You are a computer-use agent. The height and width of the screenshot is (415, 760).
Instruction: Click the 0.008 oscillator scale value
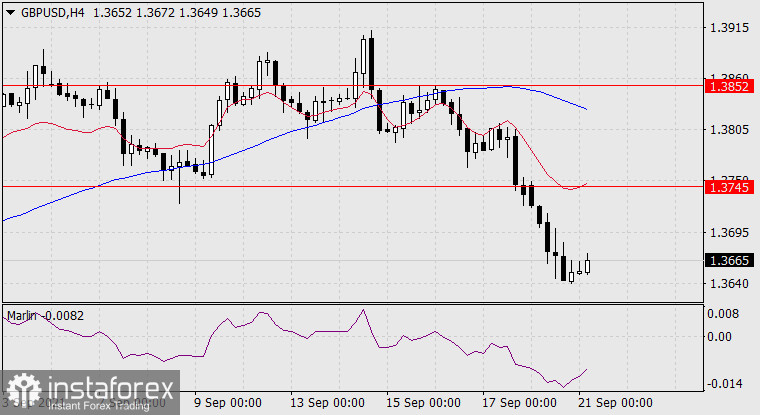(x=723, y=314)
